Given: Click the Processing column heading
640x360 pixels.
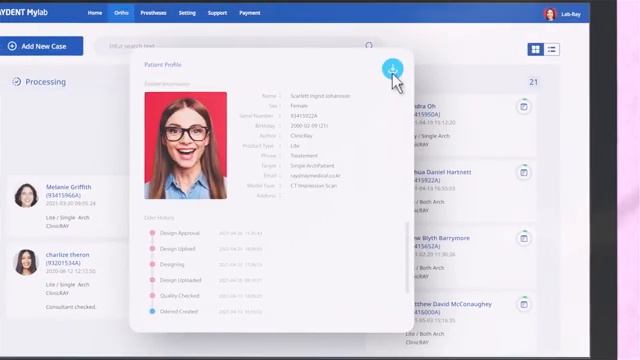Looking at the screenshot, I should [x=45, y=82].
